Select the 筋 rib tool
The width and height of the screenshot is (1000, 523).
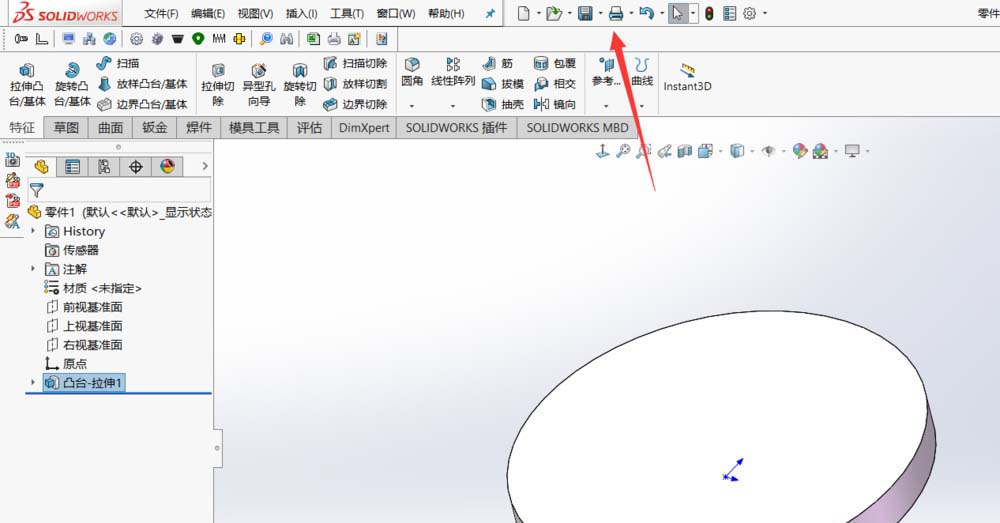pyautogui.click(x=497, y=63)
